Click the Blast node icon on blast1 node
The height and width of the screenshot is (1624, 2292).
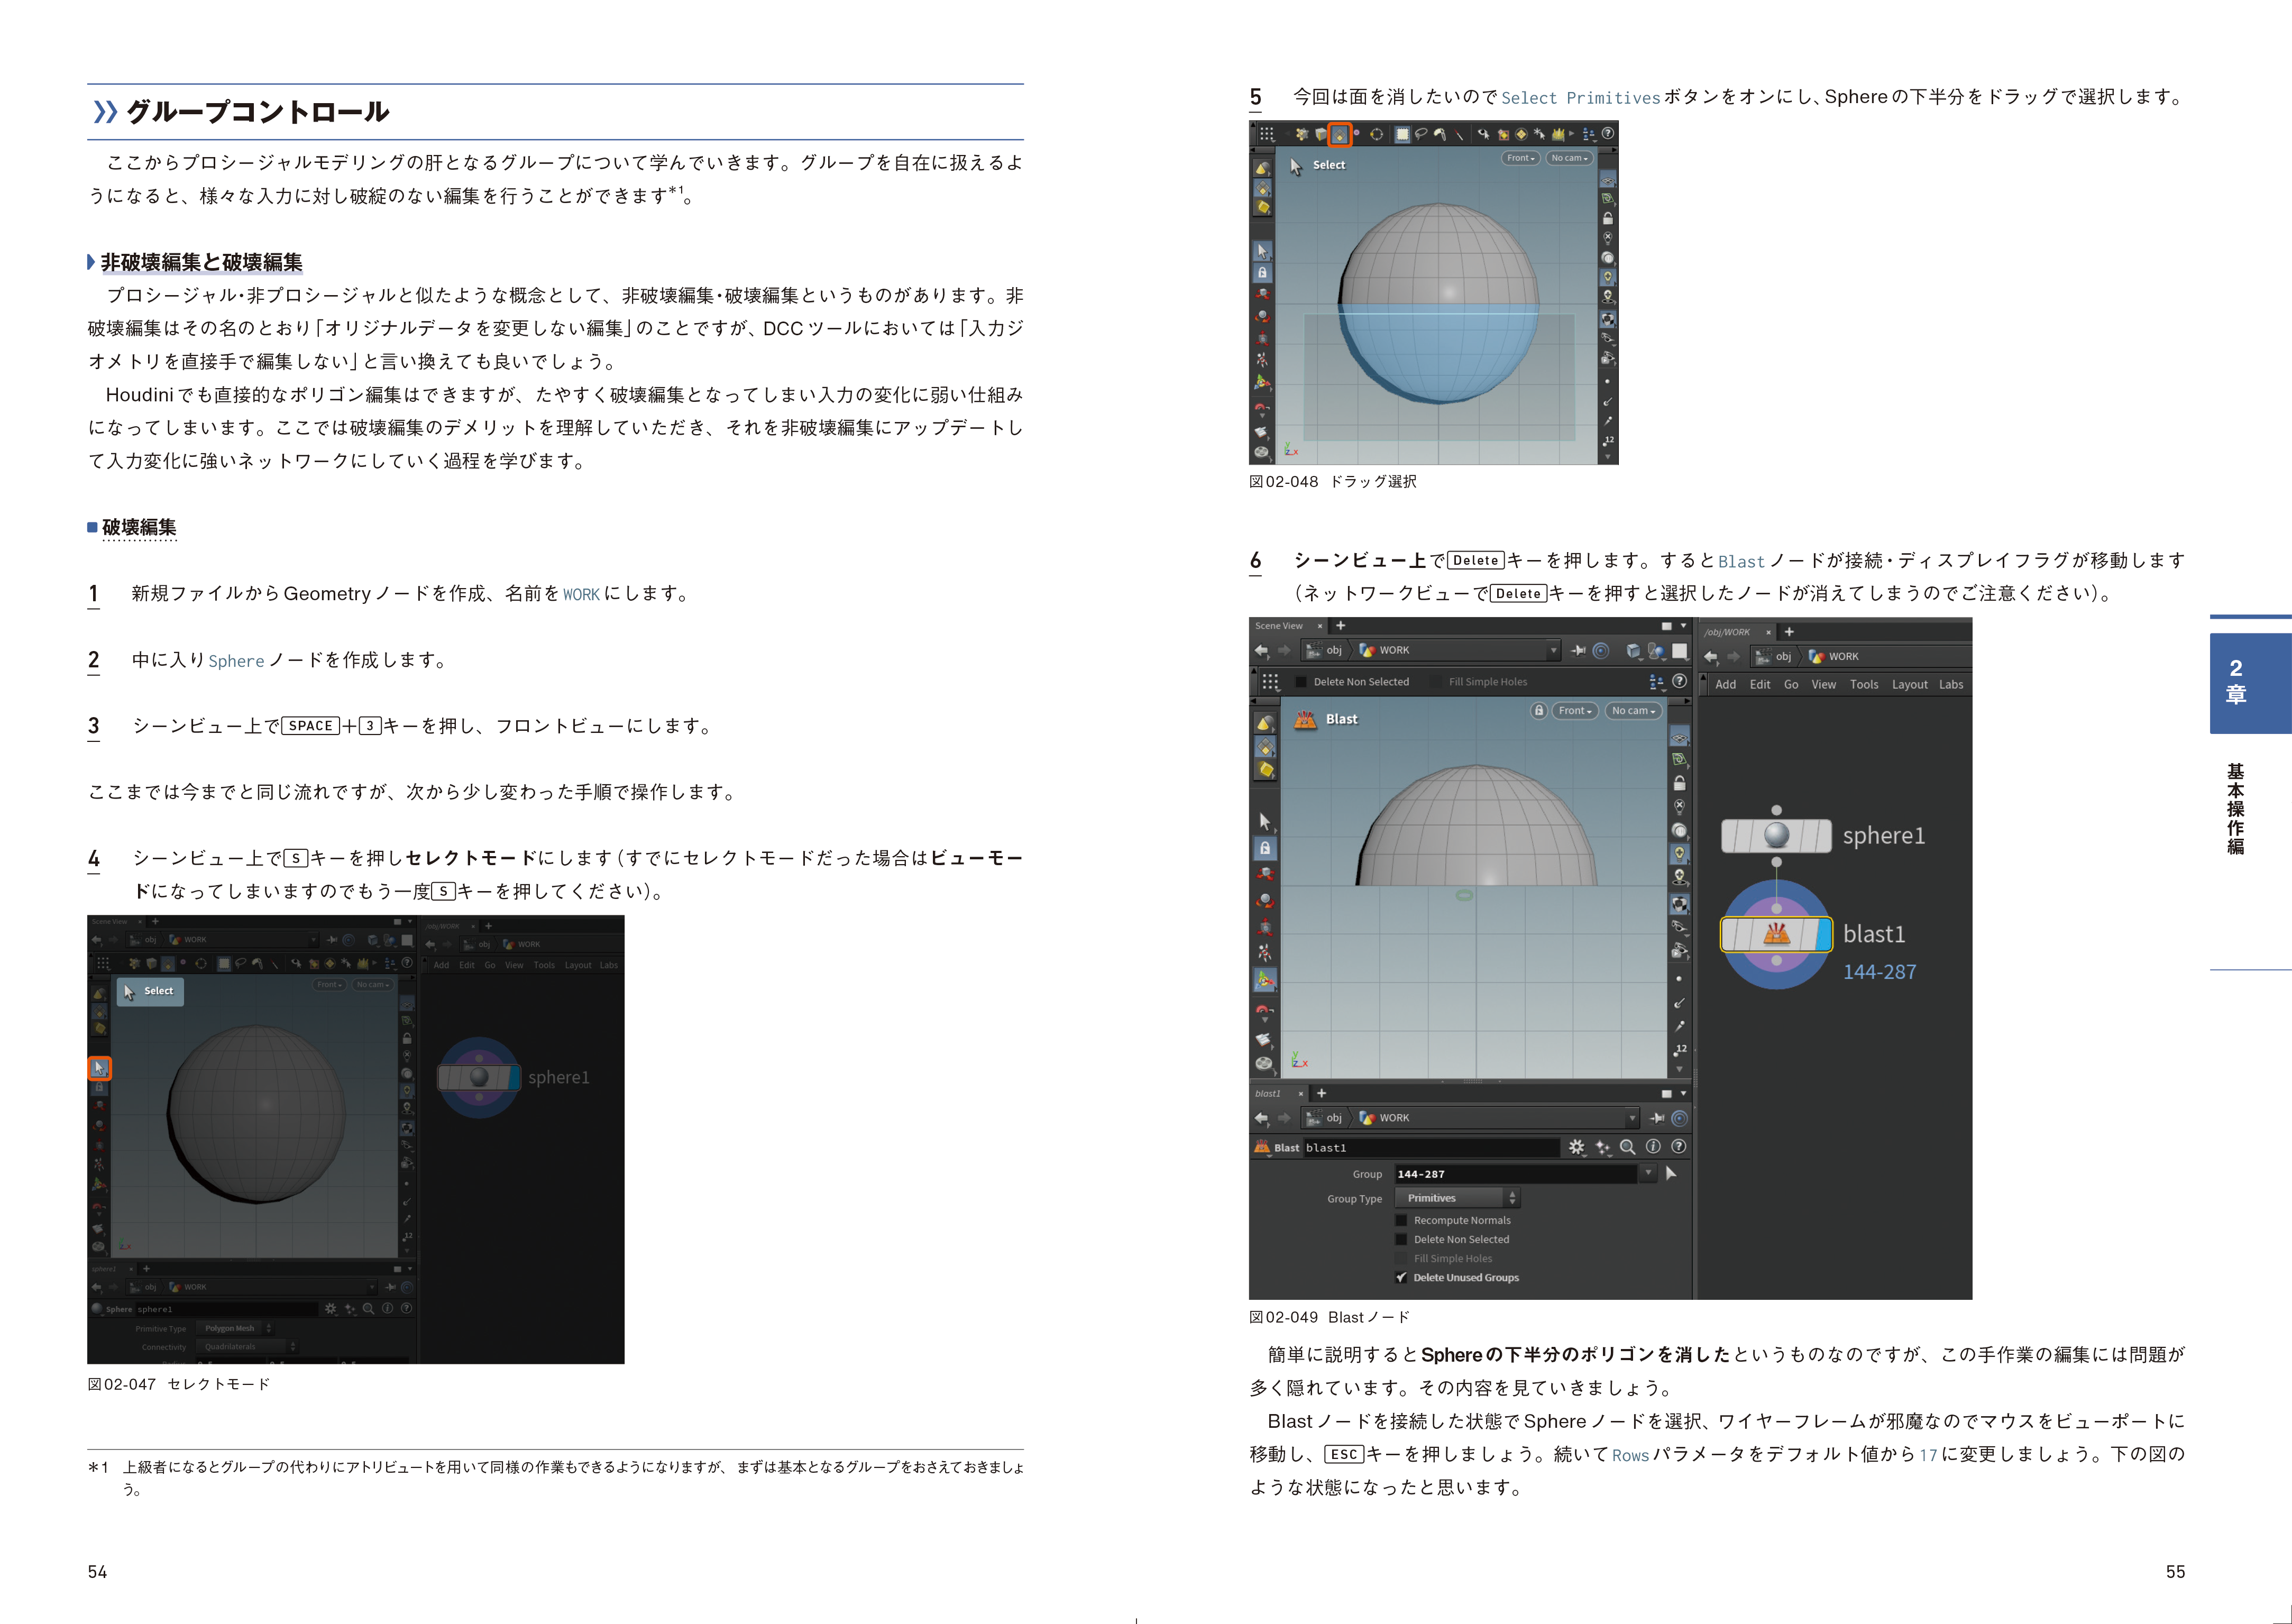coord(1776,934)
